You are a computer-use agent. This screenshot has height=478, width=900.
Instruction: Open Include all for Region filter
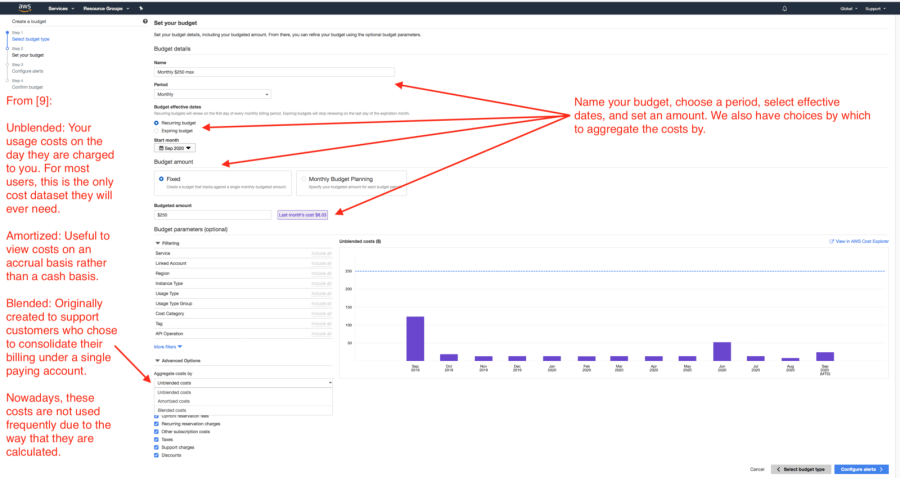coord(321,274)
